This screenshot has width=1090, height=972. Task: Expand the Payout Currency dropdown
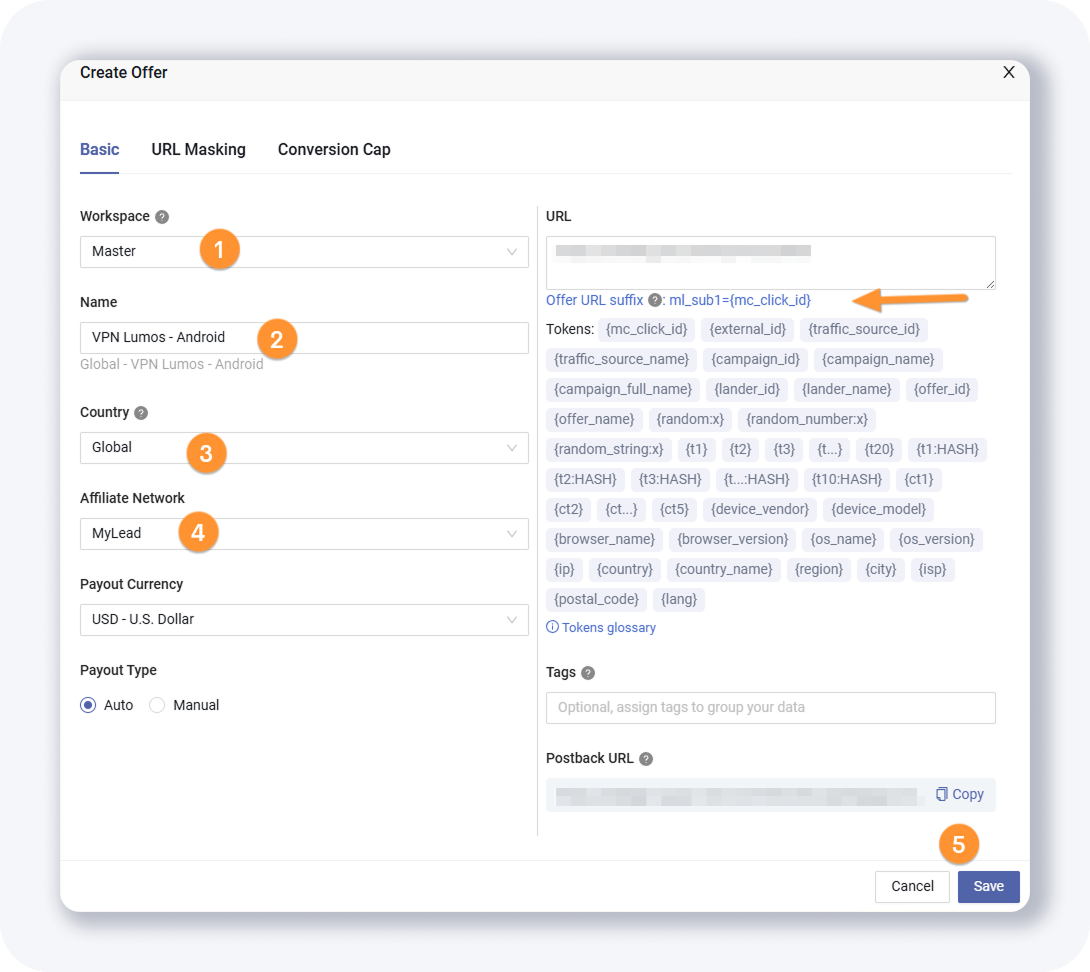coord(304,620)
